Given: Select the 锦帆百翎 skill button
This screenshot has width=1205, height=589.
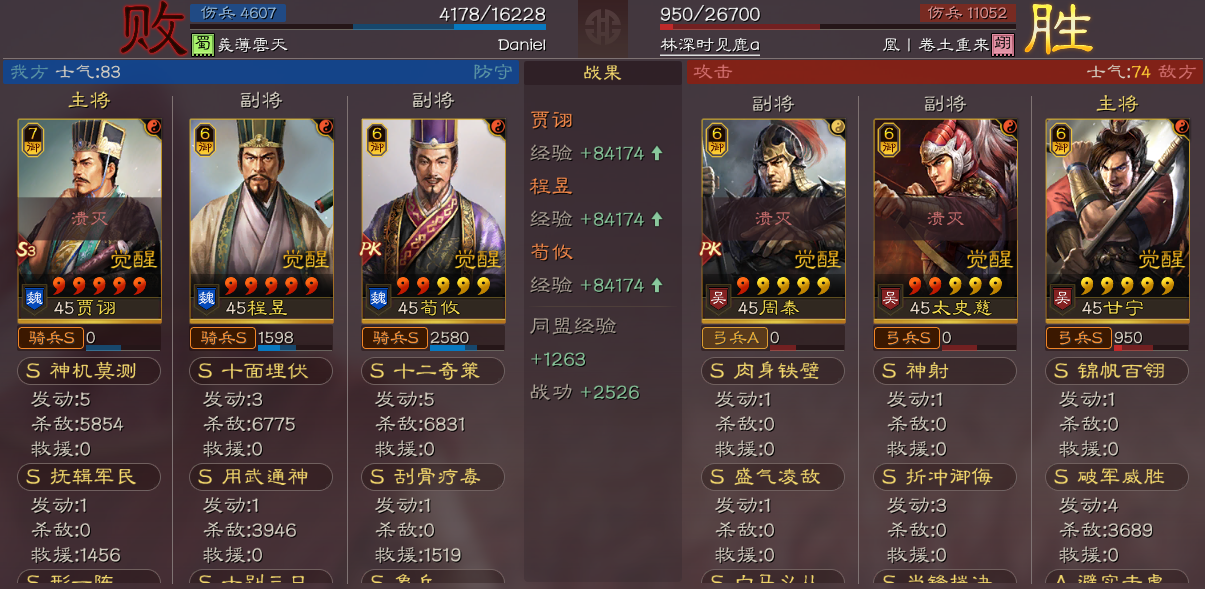Looking at the screenshot, I should click(x=1117, y=371).
